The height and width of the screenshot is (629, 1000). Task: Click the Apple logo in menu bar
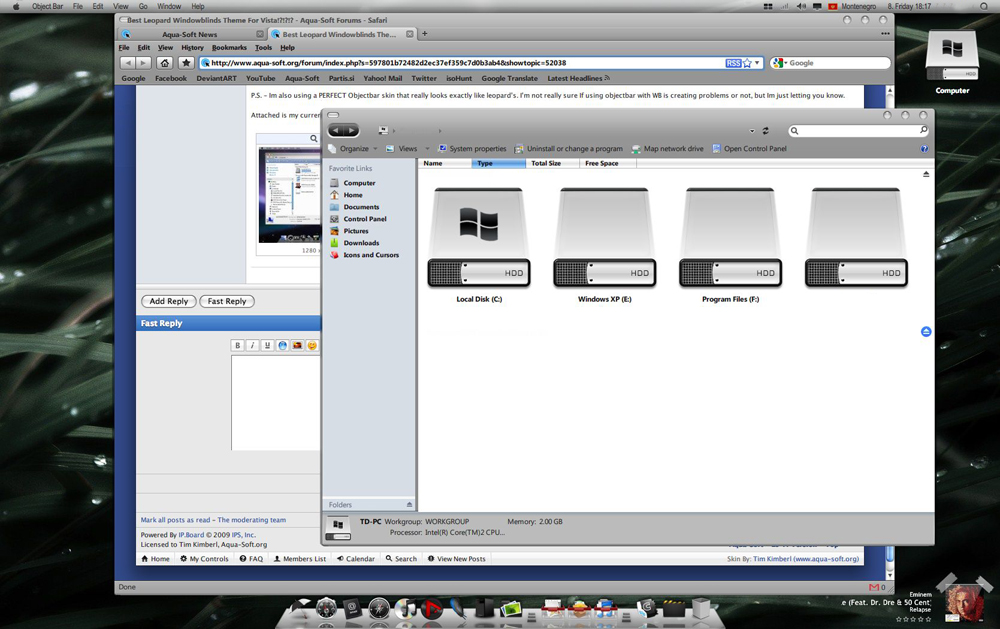pyautogui.click(x=16, y=6)
